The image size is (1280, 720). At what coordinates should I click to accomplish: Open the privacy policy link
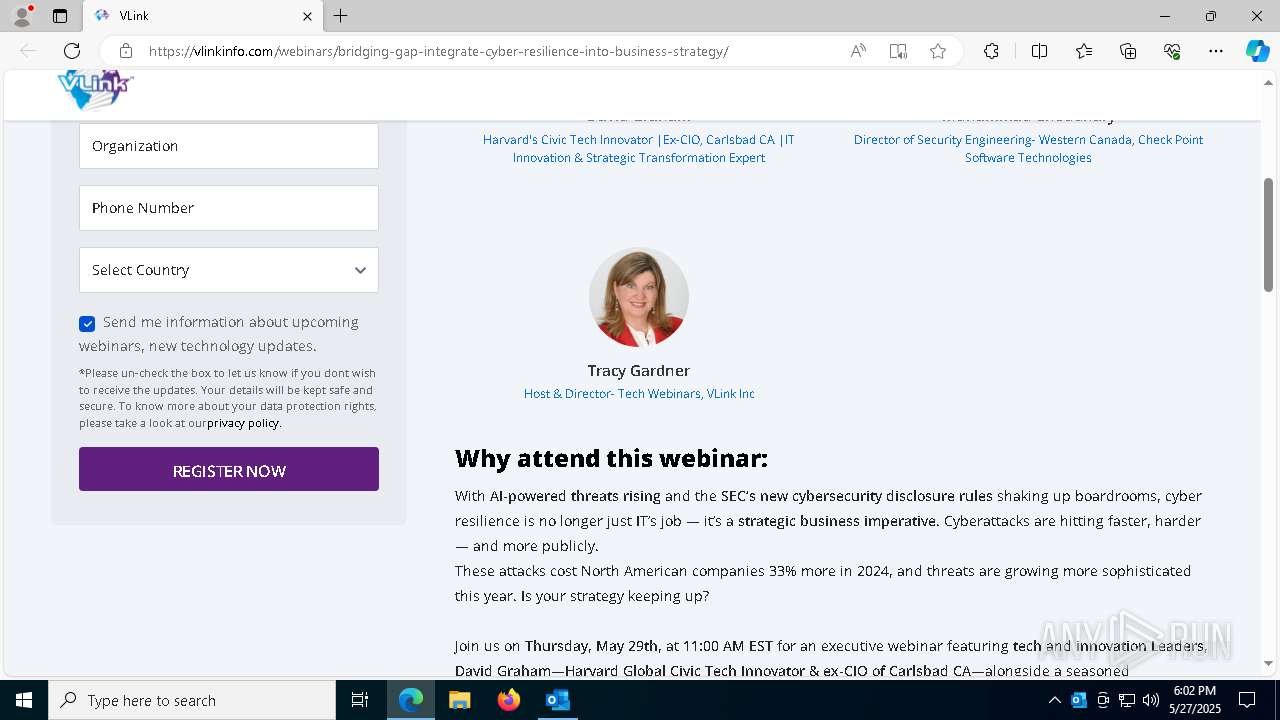(244, 423)
